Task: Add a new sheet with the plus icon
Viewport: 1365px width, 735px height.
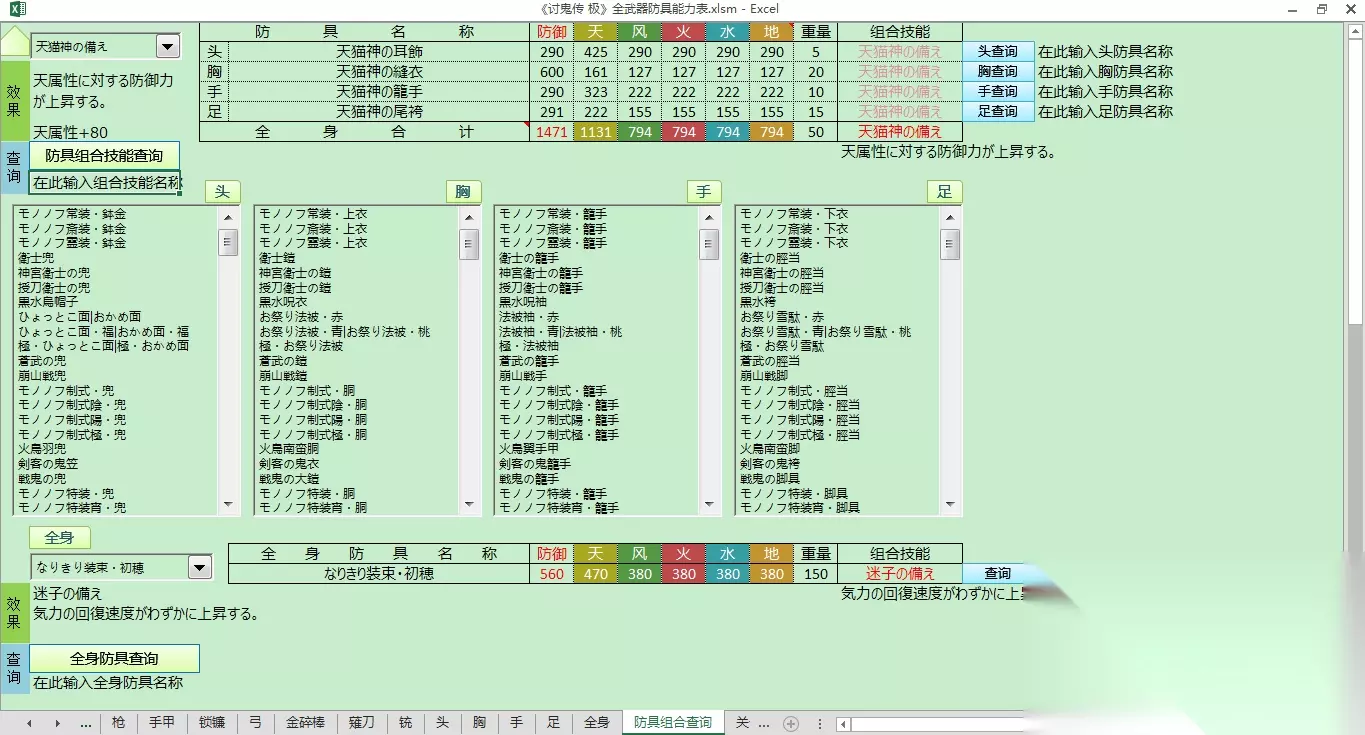Action: coord(791,723)
